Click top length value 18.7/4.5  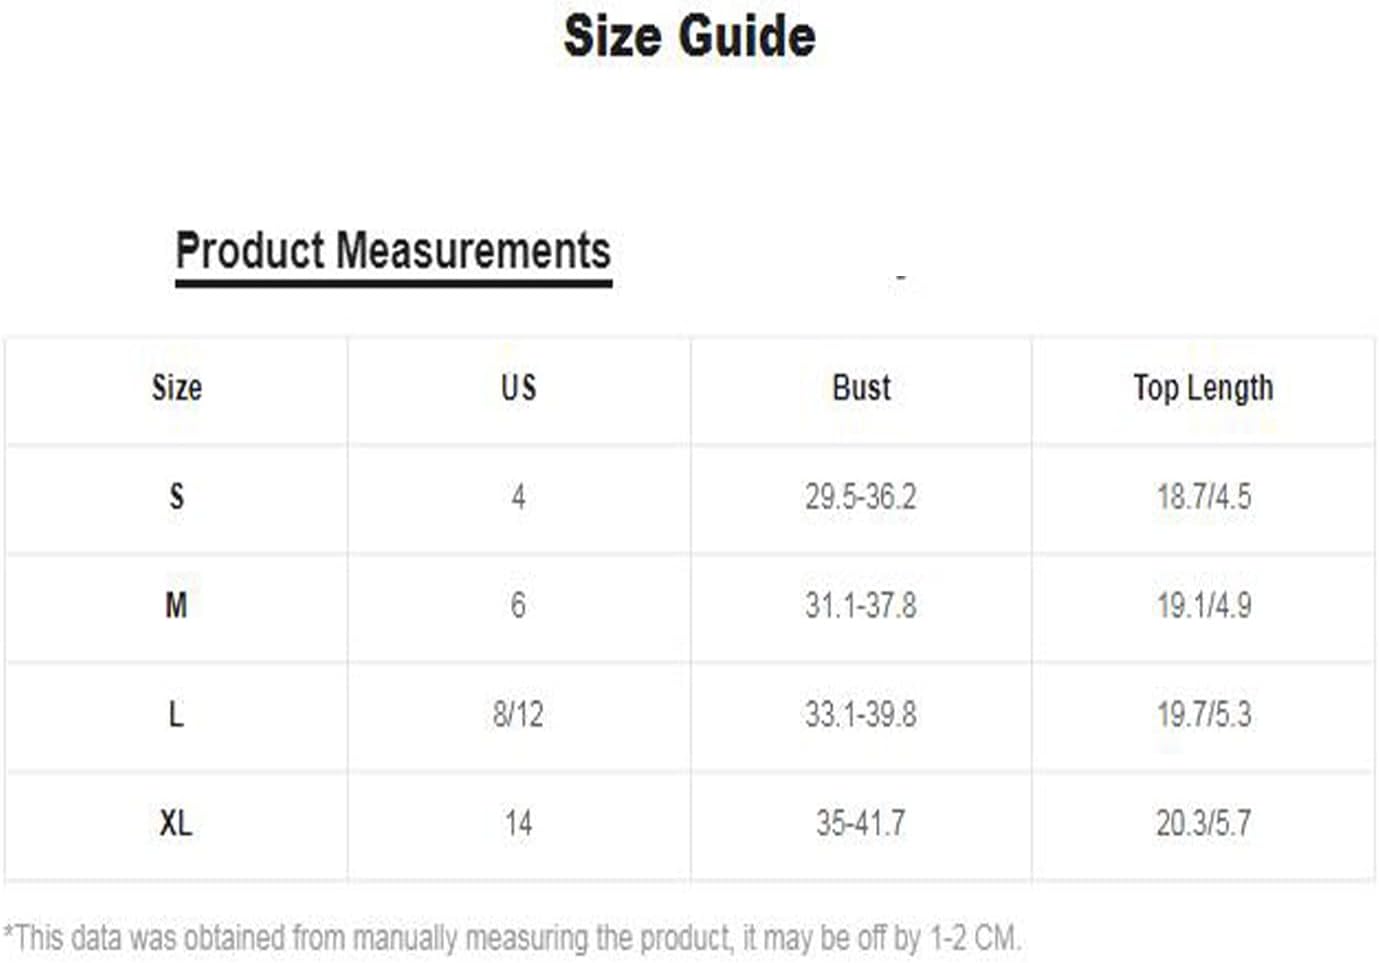1204,497
